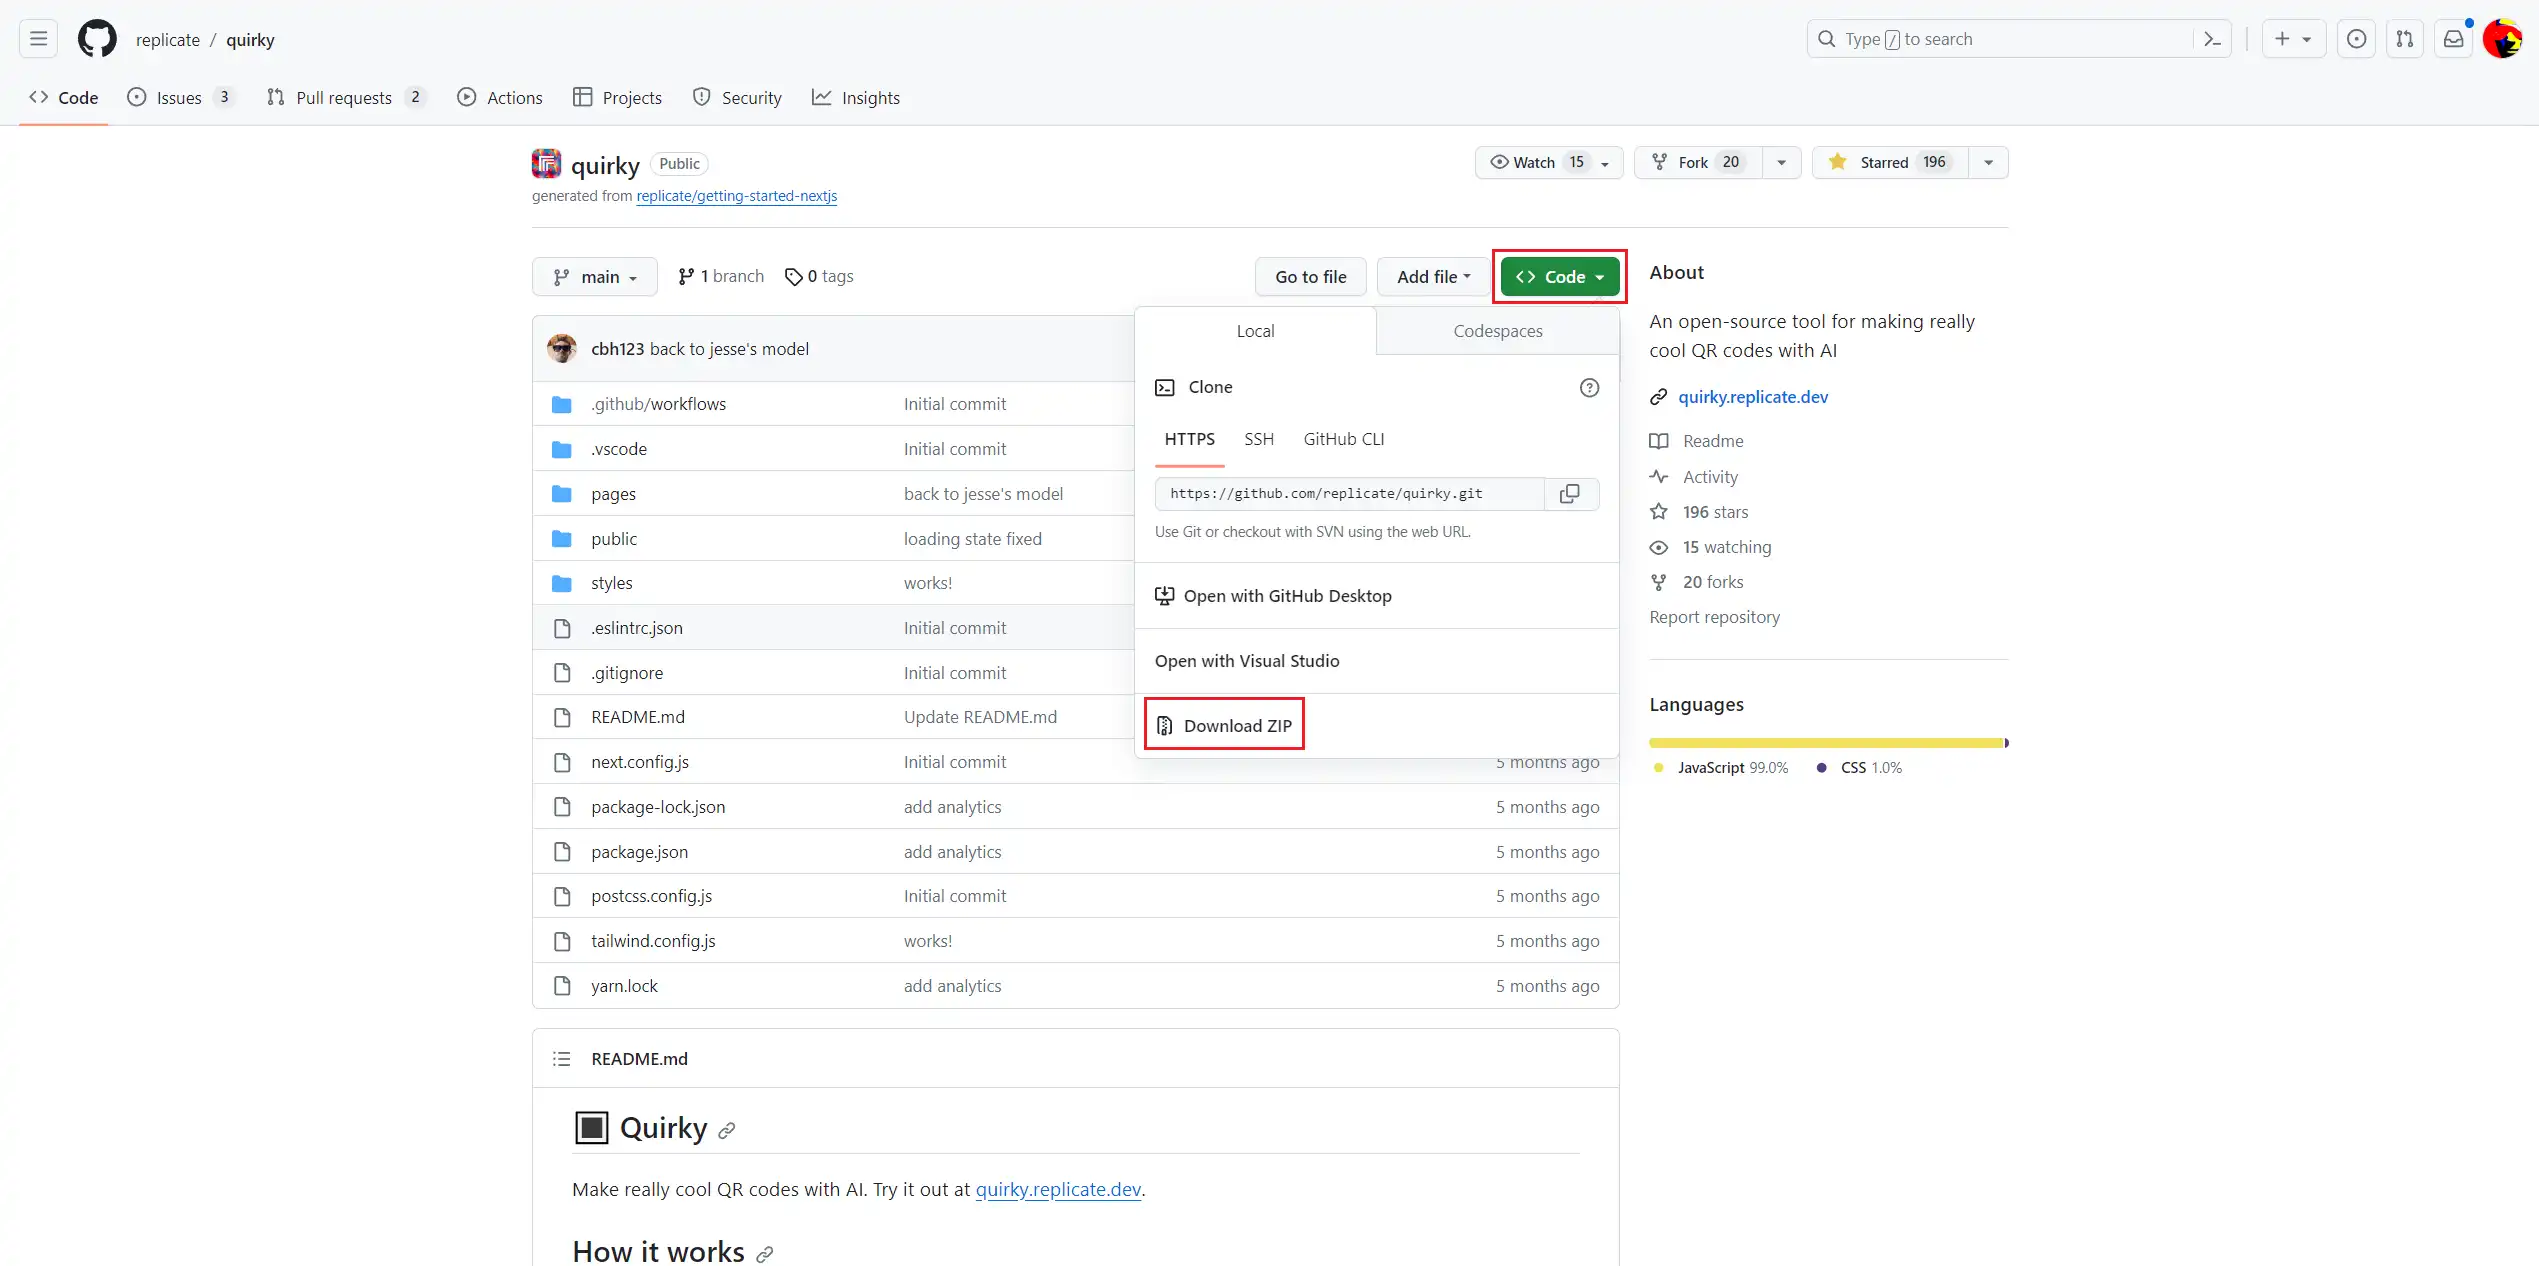Click the quirky repository avatar icon
Image resolution: width=2539 pixels, height=1266 pixels.
[546, 163]
